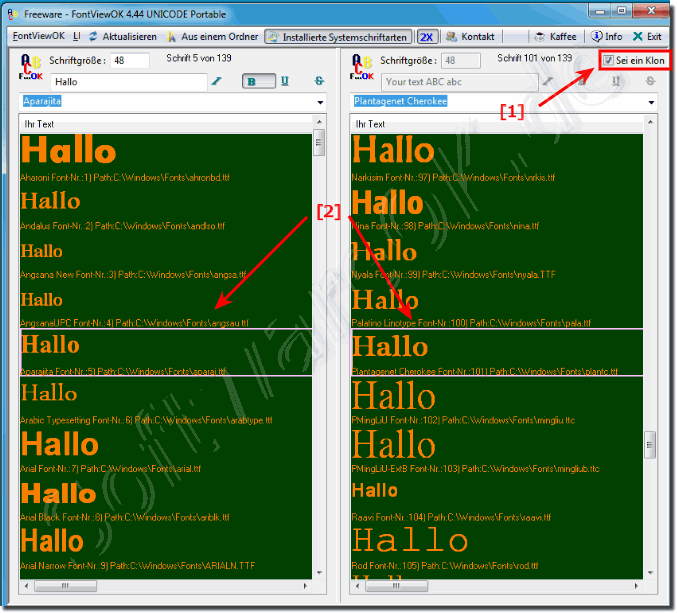Click the coffee cup icon
The height and width of the screenshot is (613, 677).
[x=539, y=37]
